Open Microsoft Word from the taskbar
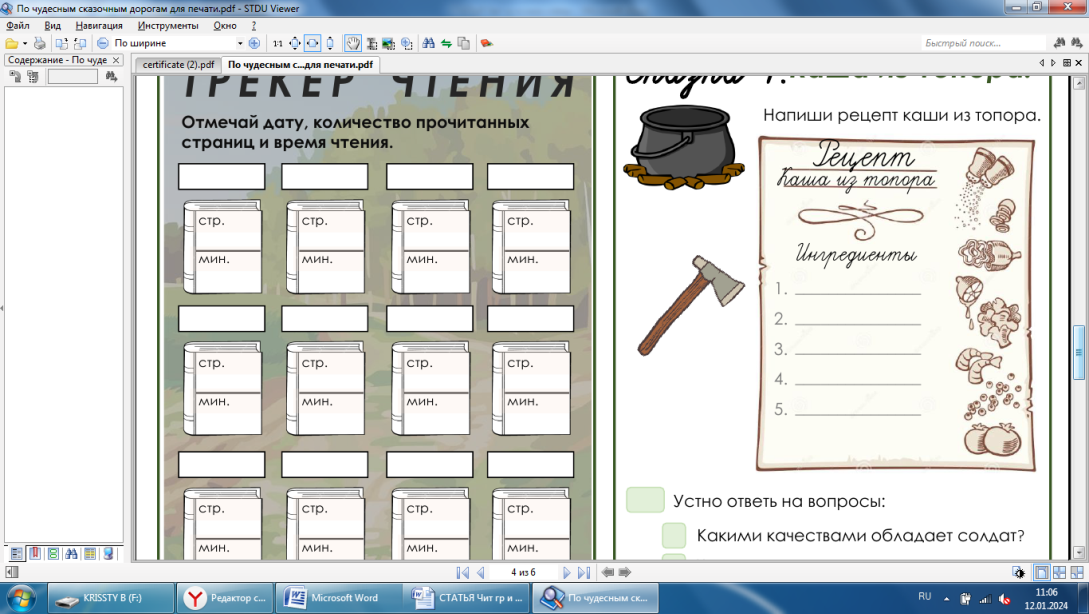 pyautogui.click(x=335, y=598)
